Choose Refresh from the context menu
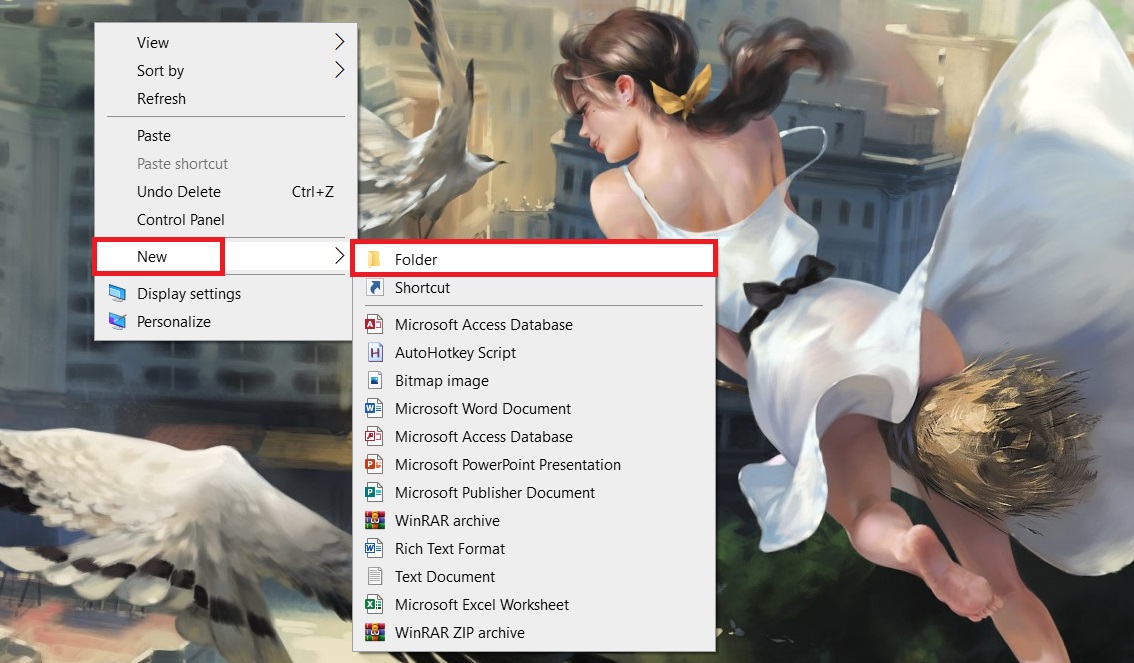1134x663 pixels. click(161, 99)
